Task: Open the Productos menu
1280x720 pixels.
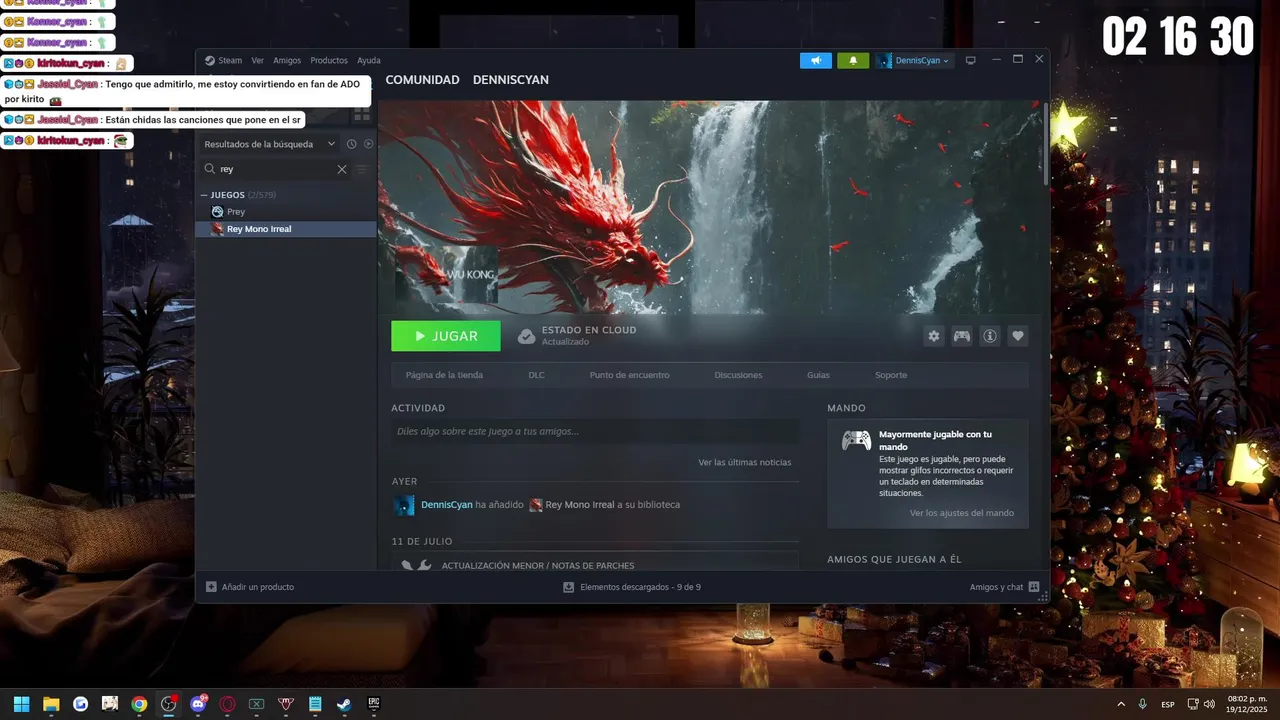Action: click(329, 60)
